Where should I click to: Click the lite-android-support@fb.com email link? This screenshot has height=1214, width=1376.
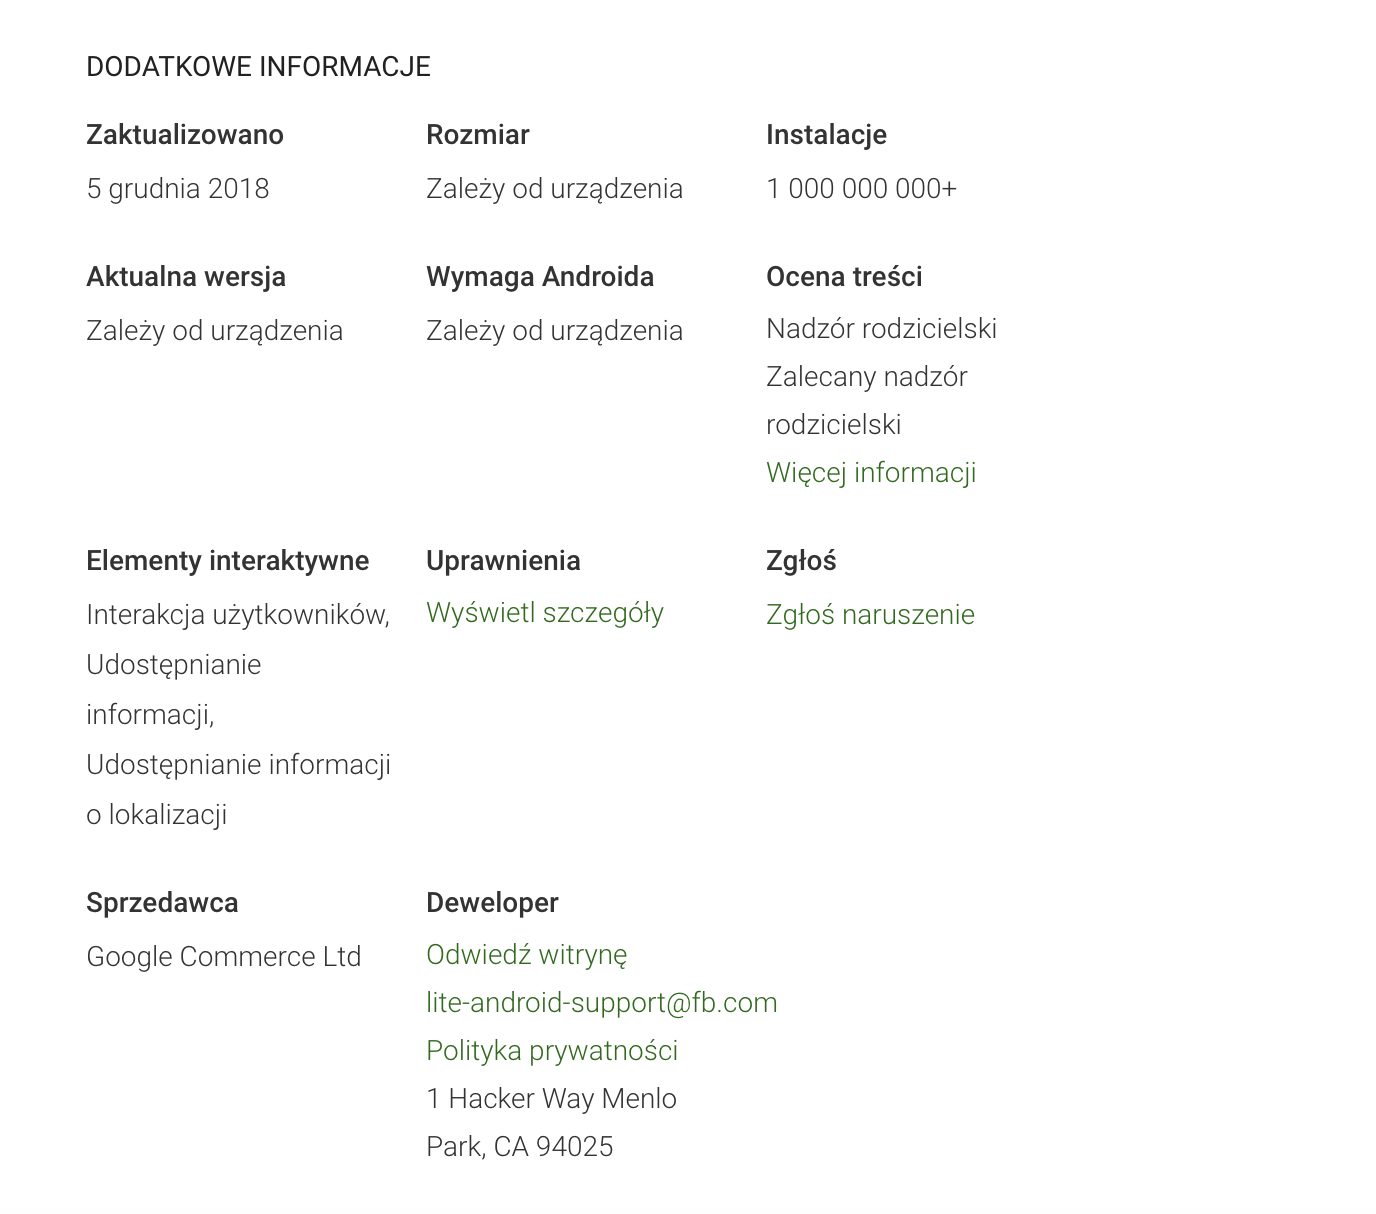tap(601, 1003)
